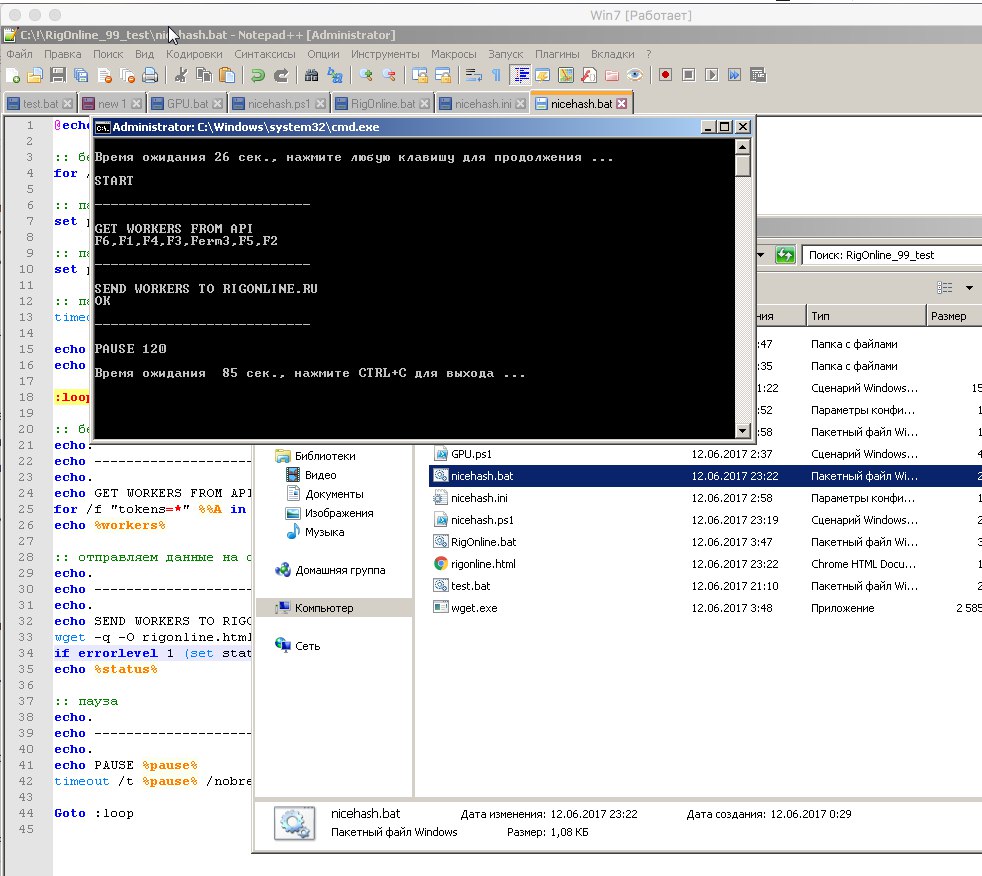Click the cmd window scroll down arrow

click(742, 430)
